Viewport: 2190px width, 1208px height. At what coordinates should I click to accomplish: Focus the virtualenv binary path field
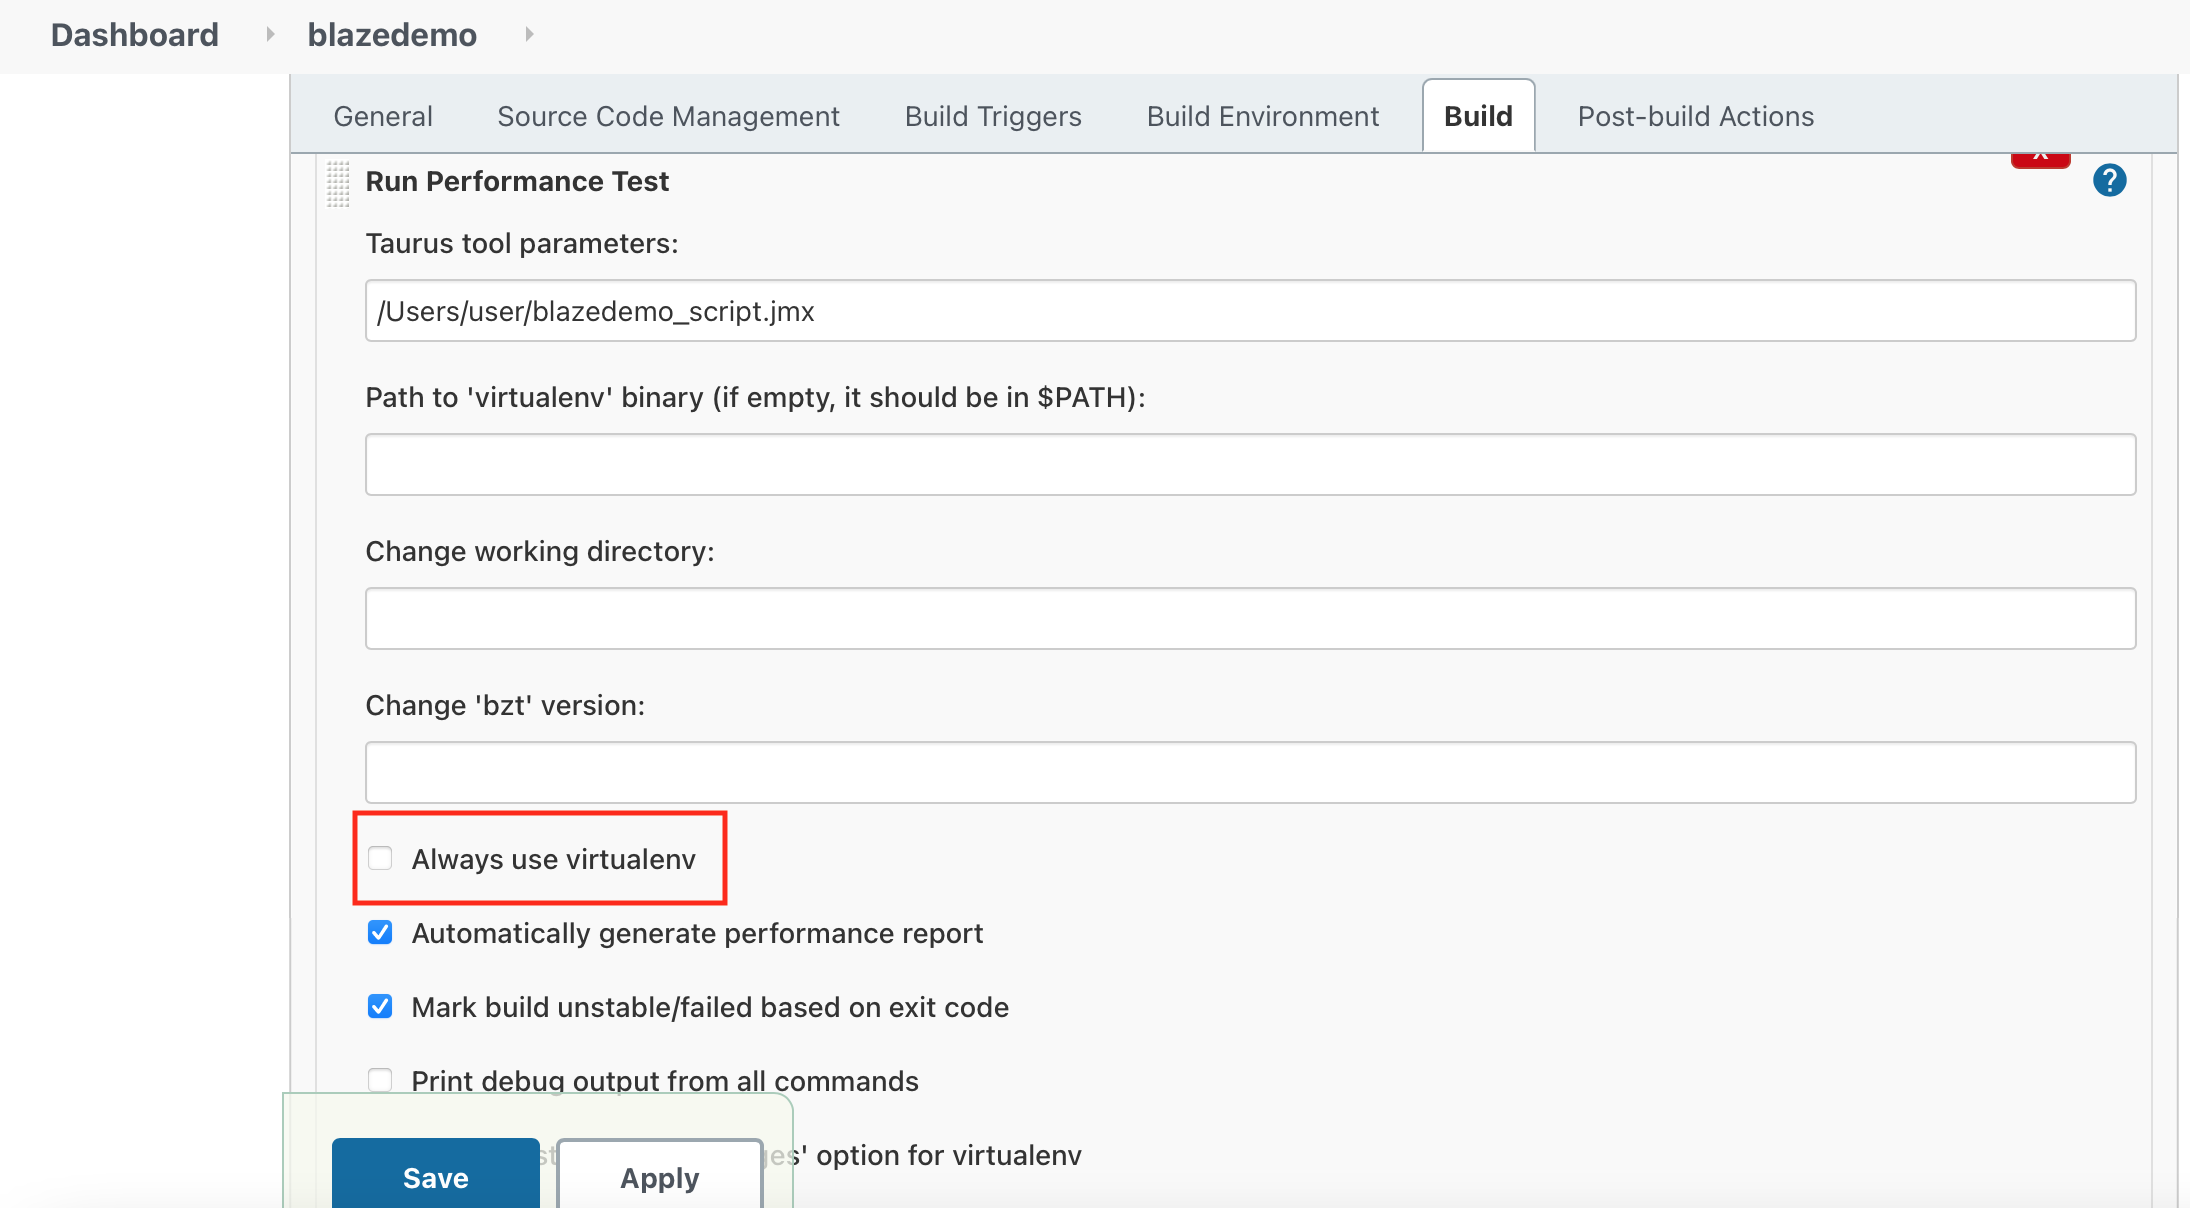point(1250,465)
